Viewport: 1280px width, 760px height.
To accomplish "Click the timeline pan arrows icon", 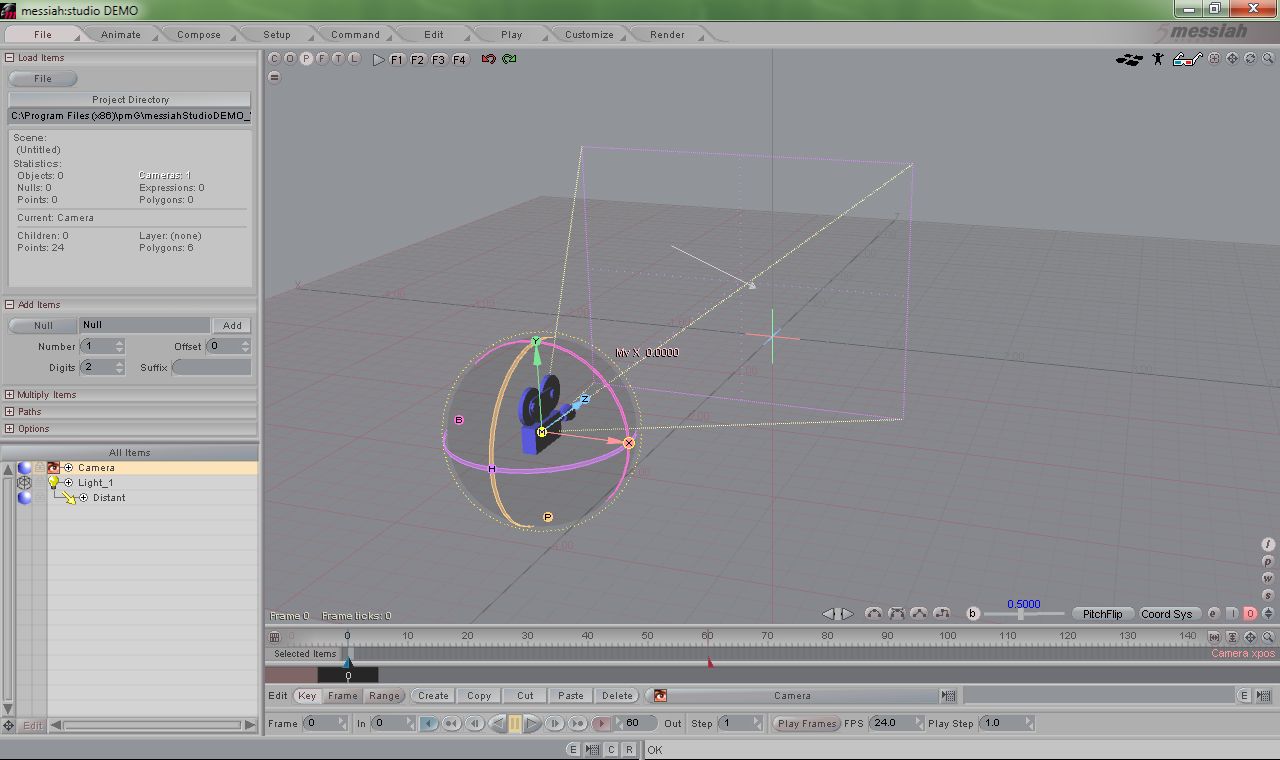I will click(x=1250, y=637).
